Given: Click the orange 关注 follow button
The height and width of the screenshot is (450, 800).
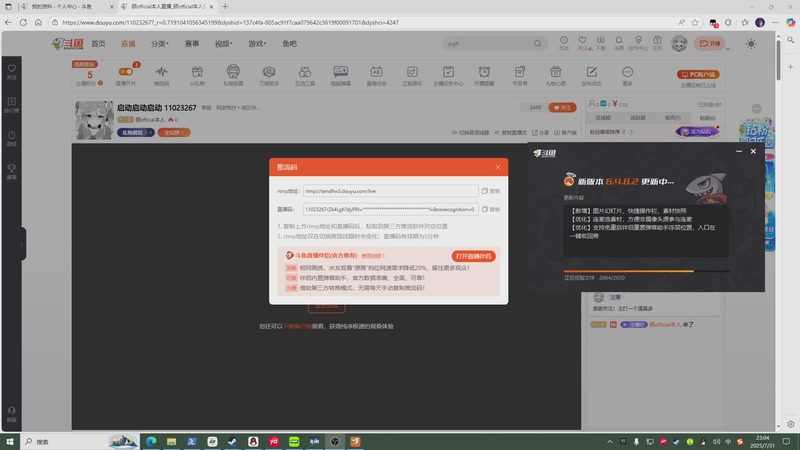Looking at the screenshot, I should [x=562, y=108].
